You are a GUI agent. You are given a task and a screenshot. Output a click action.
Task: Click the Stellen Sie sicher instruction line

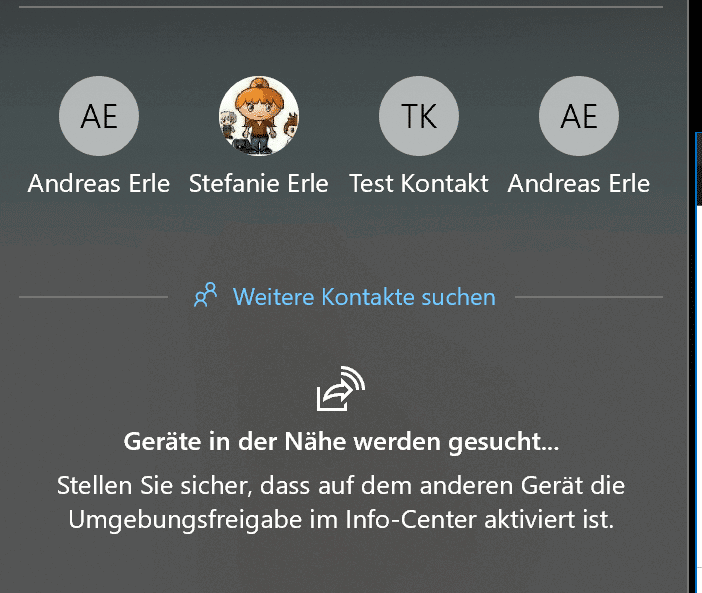pyautogui.click(x=341, y=486)
